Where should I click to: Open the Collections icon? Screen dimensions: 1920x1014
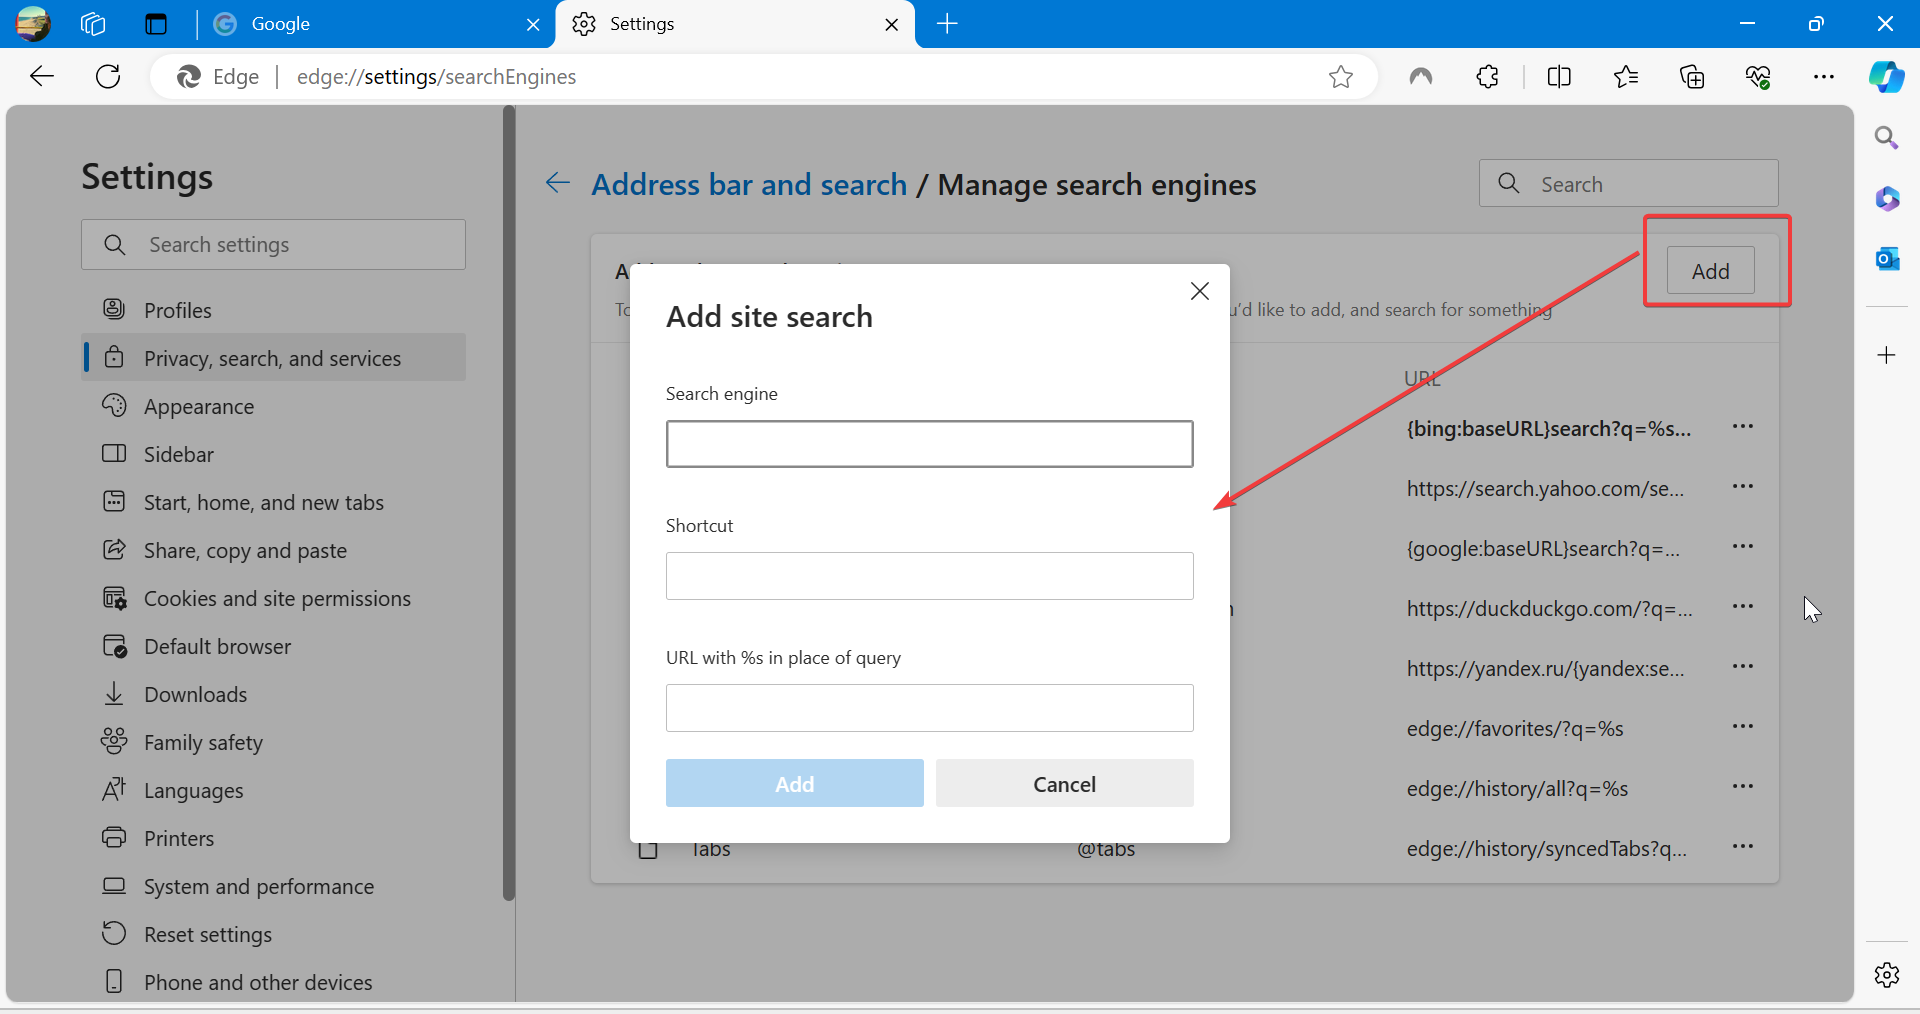click(1692, 76)
